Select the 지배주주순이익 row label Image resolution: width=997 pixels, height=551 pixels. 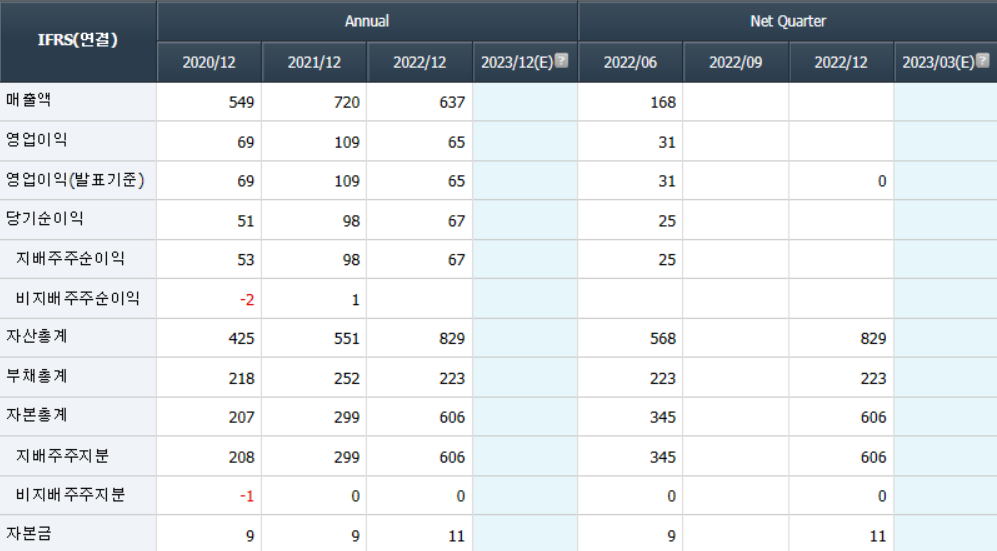point(70,258)
